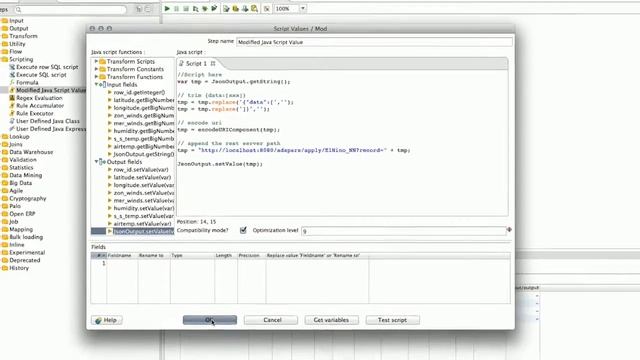This screenshot has height=360, width=640.
Task: Click the show results toolbar icon
Action: [x=267, y=8]
